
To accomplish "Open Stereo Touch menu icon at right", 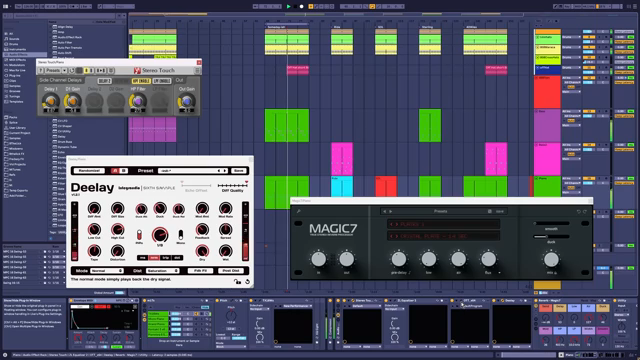I will 197,71.
